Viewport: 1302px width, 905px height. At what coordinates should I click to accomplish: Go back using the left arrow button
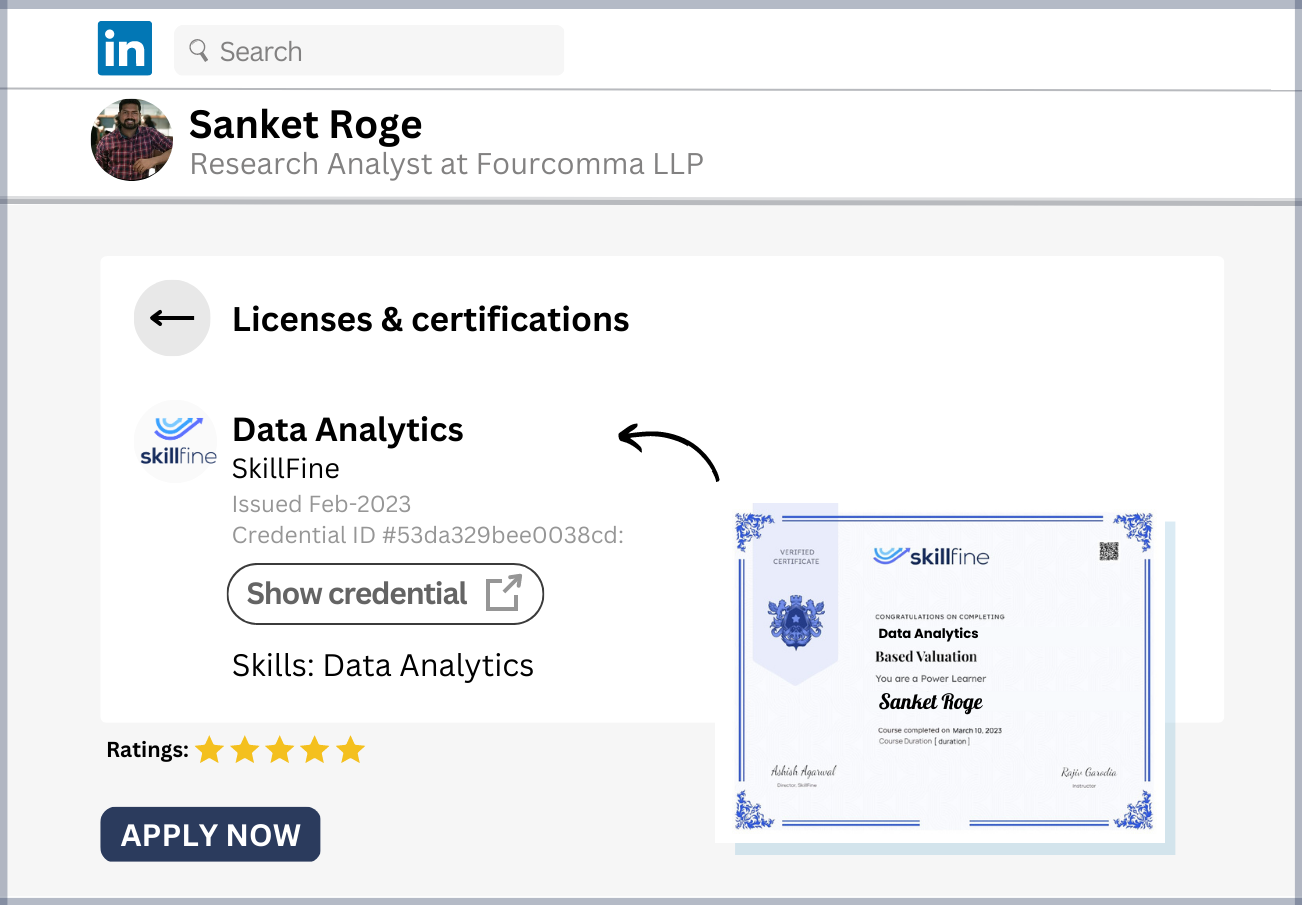pyautogui.click(x=172, y=318)
